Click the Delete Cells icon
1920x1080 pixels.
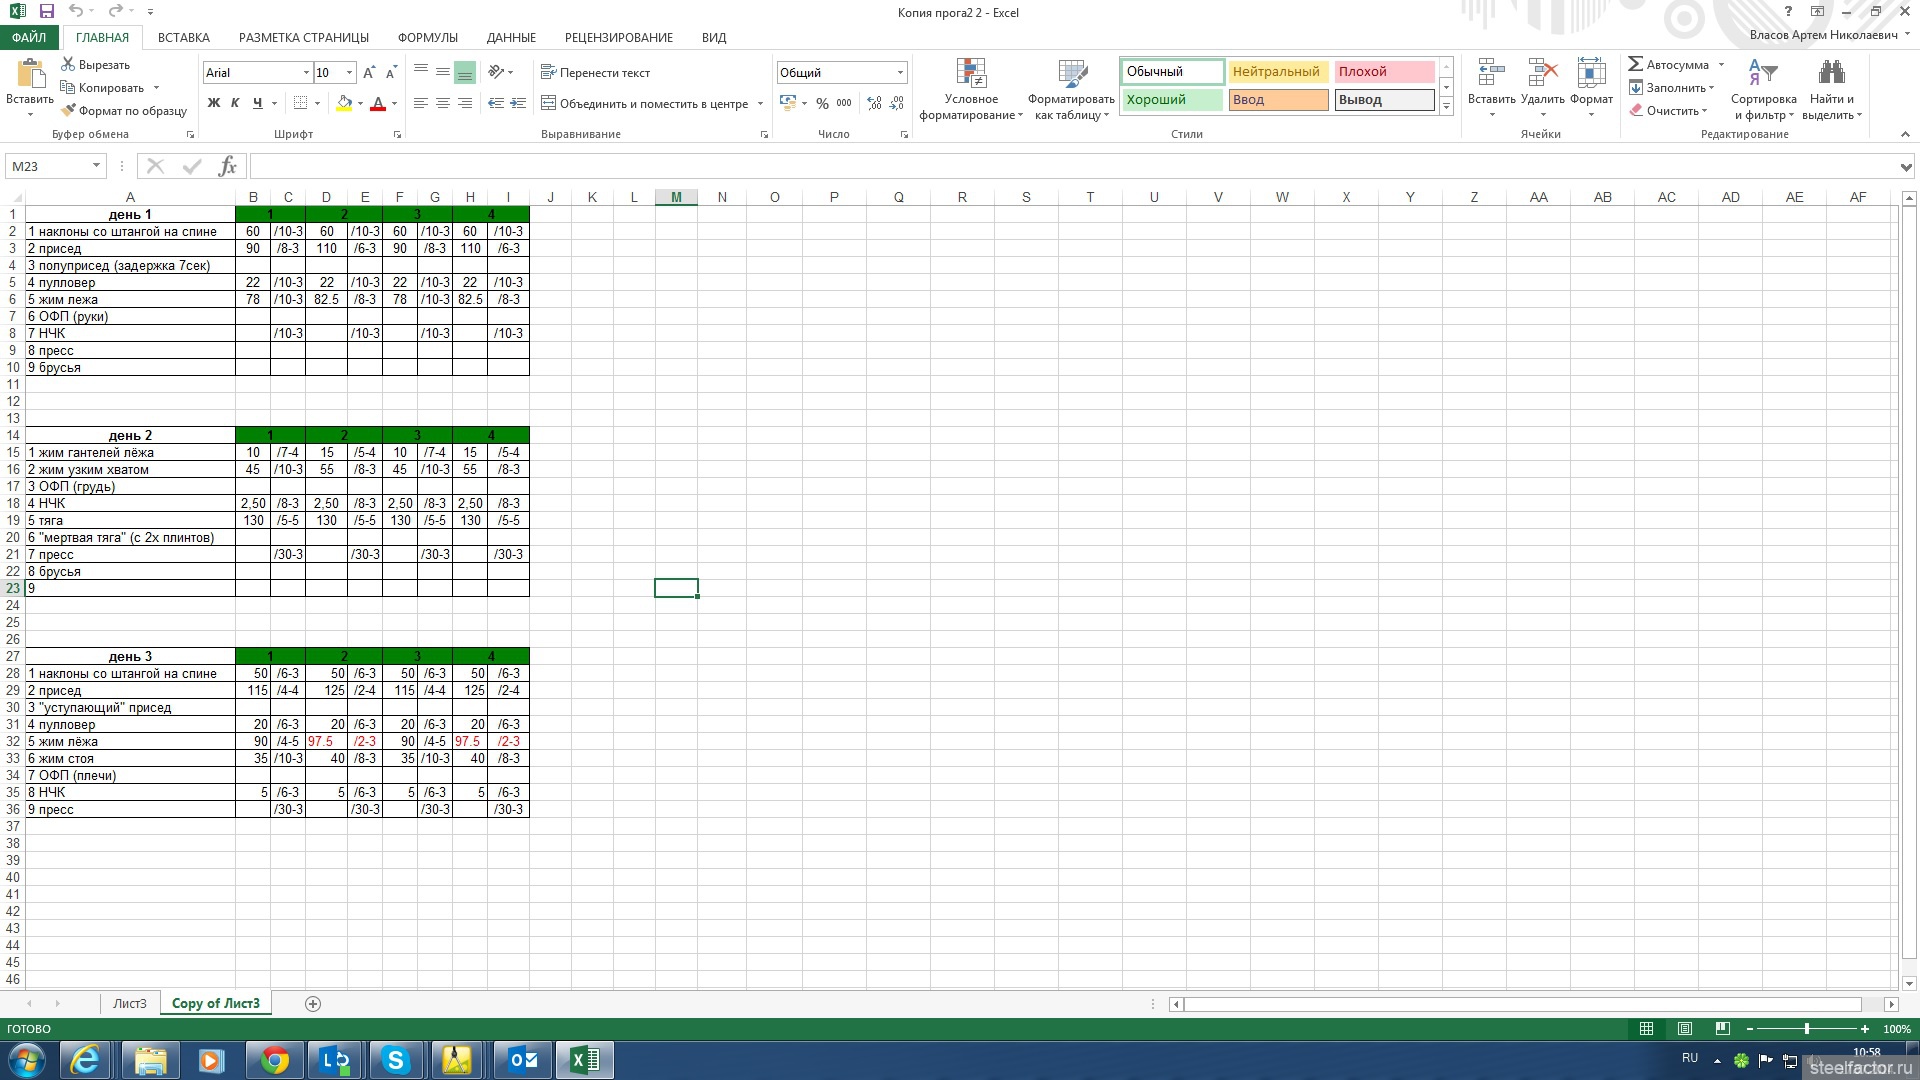pyautogui.click(x=1542, y=73)
